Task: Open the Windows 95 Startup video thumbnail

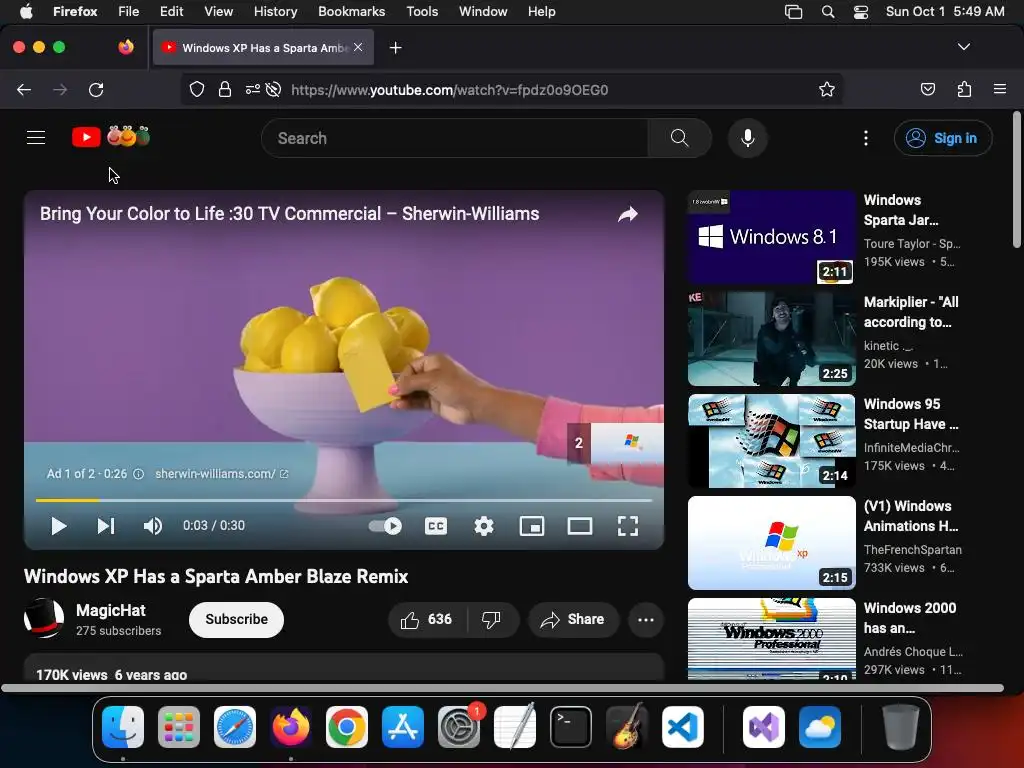Action: (771, 441)
